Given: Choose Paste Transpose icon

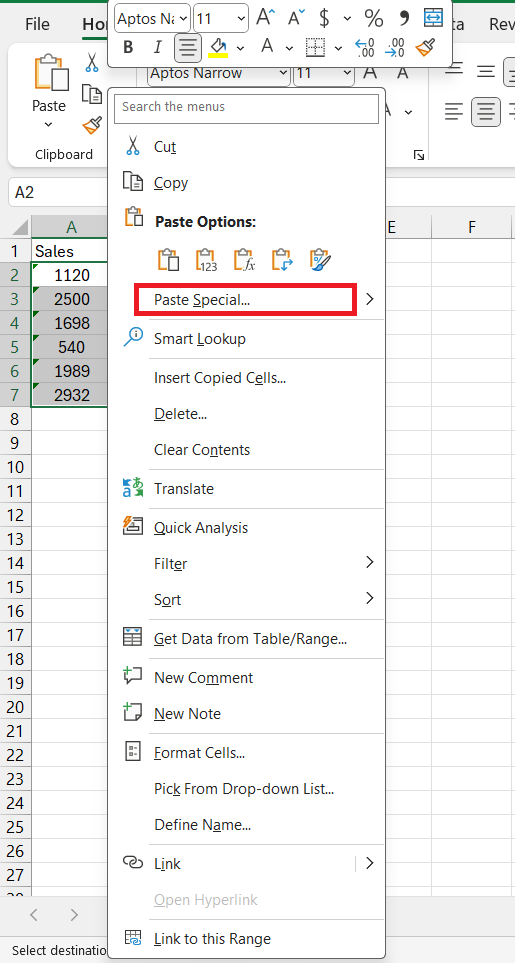Looking at the screenshot, I should coord(282,259).
